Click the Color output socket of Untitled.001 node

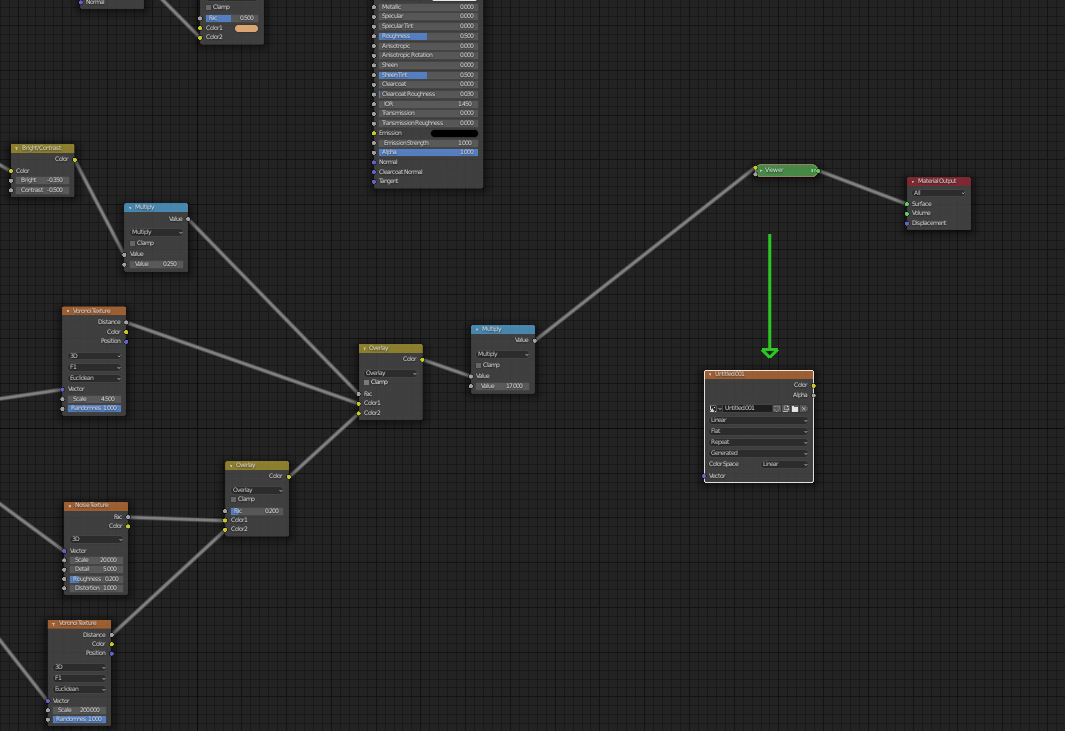click(814, 385)
